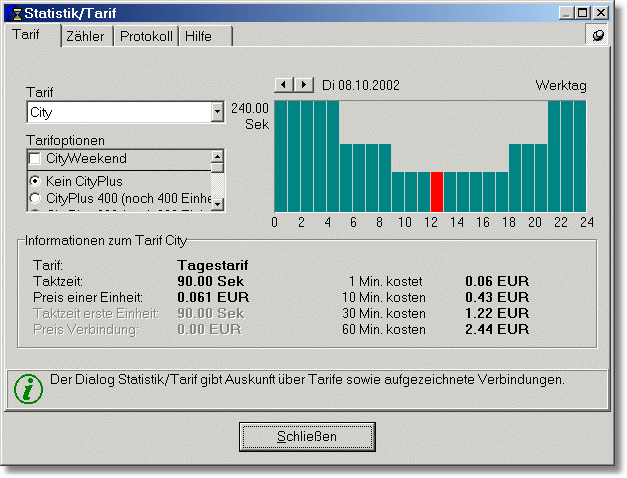
Task: Click the 'Preis einer Einheit:' label
Action: 88,297
